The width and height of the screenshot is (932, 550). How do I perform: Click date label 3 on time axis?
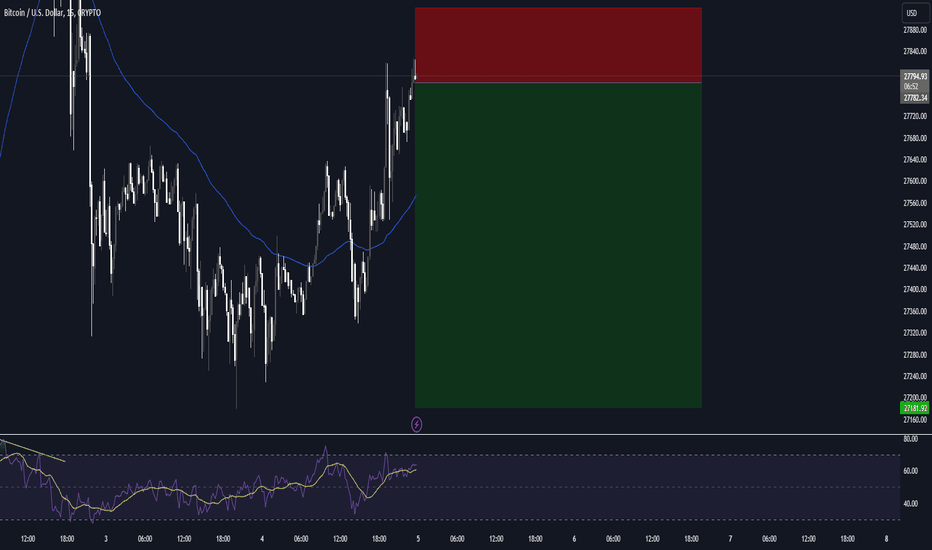pos(106,539)
